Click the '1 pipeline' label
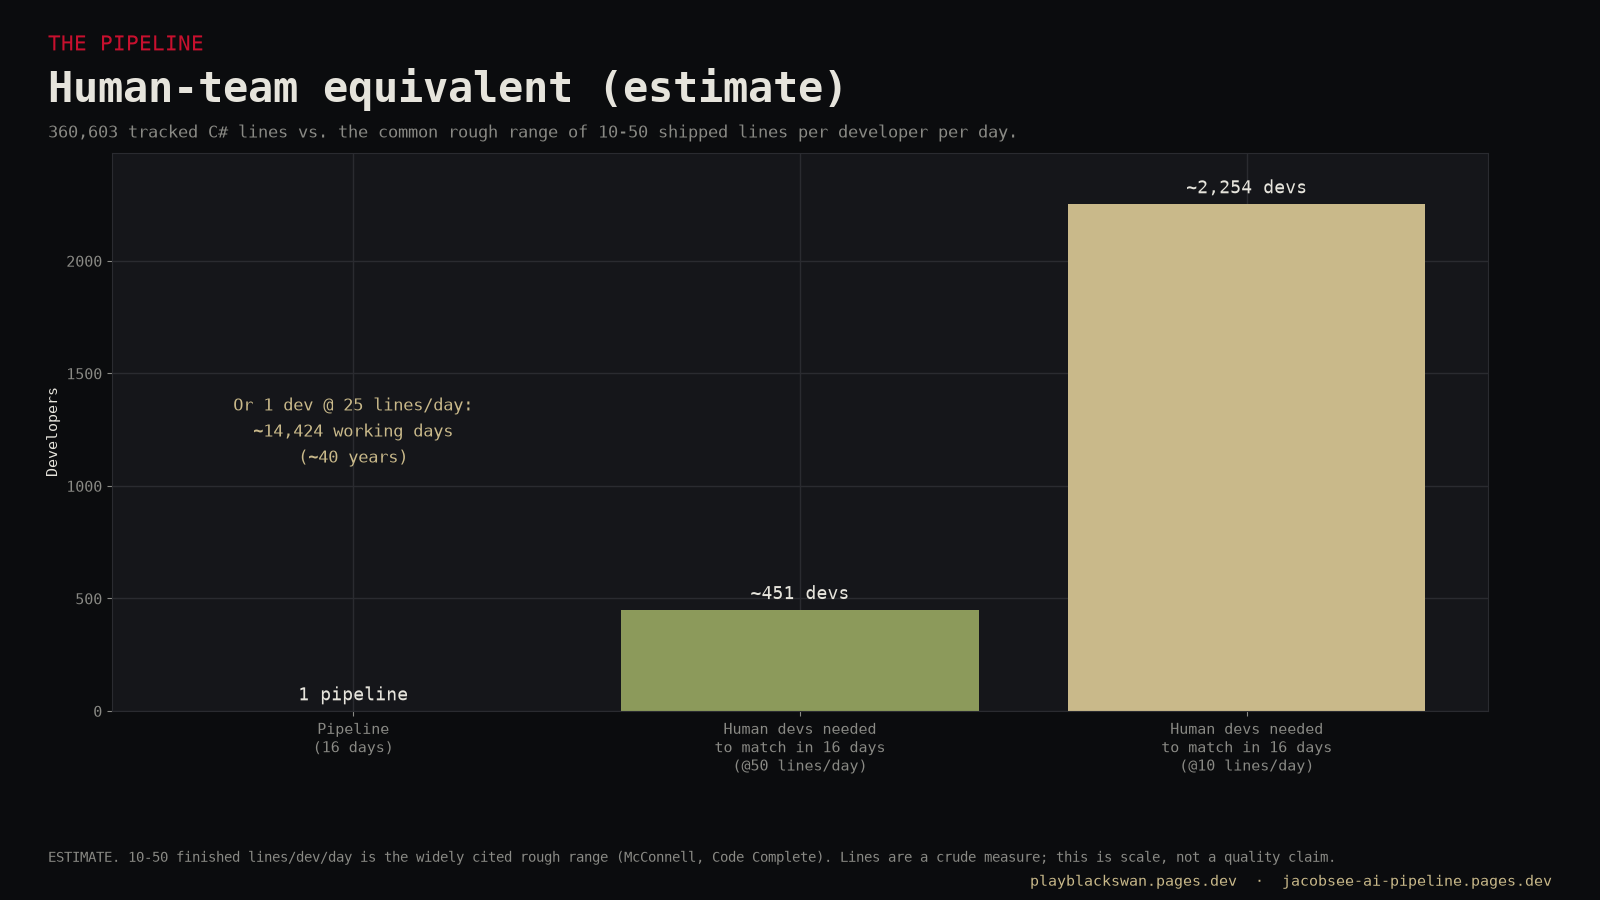This screenshot has height=900, width=1600. coord(353,694)
